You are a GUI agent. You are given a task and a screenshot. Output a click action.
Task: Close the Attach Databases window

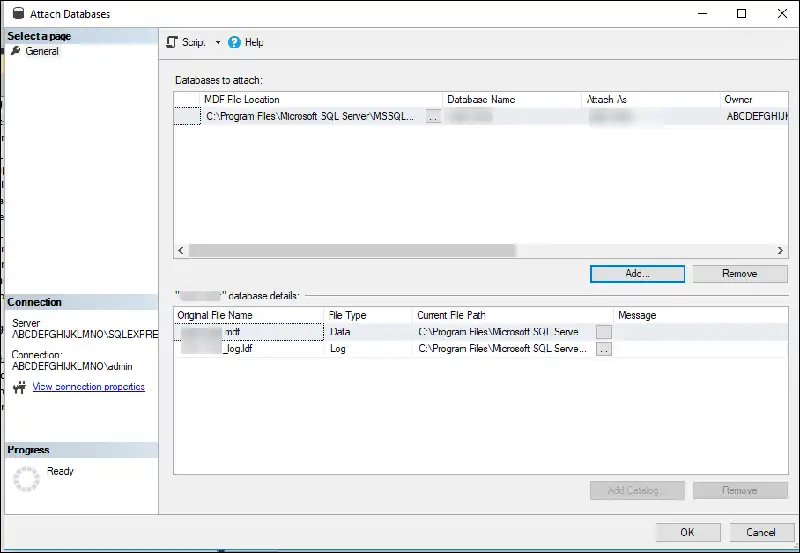coord(782,14)
